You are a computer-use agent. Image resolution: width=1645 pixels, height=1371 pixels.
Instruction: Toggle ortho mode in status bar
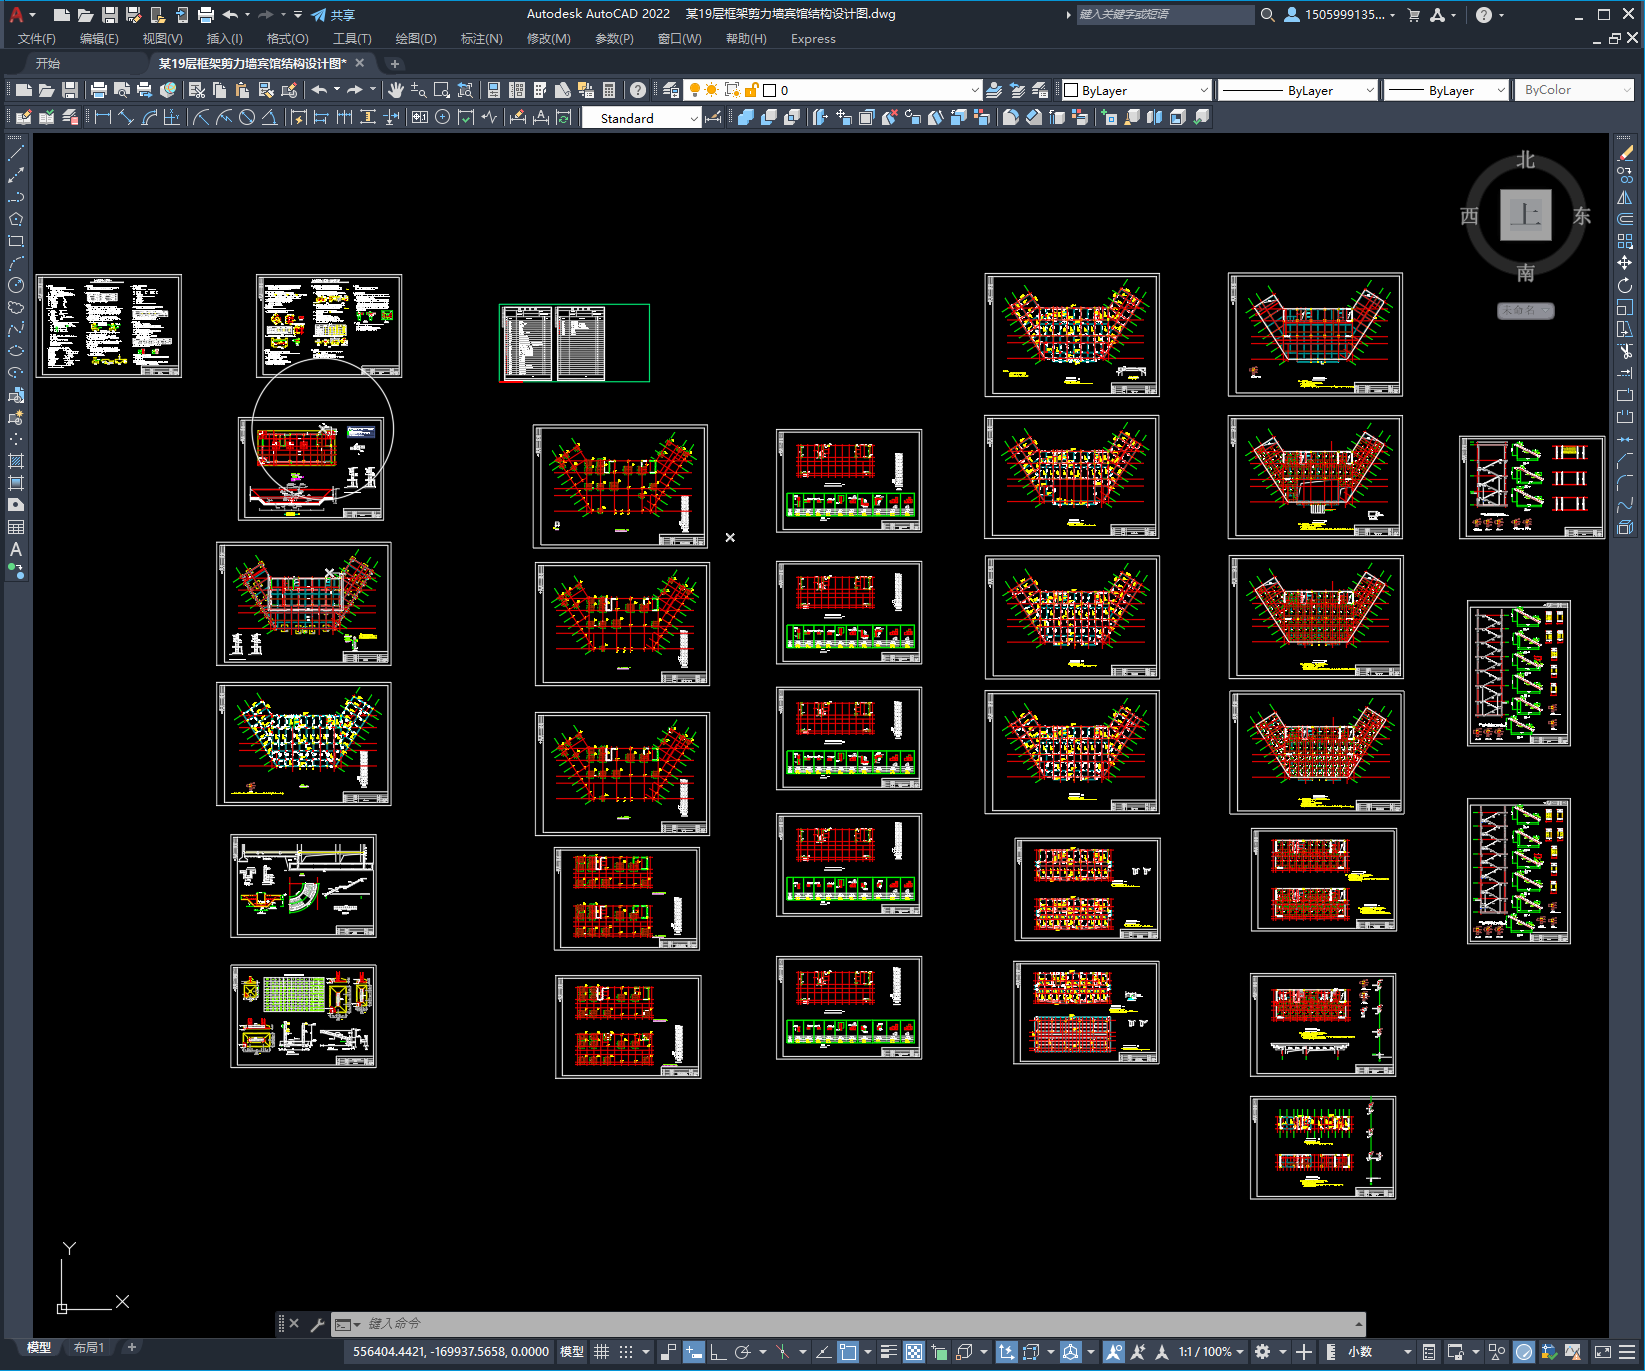pyautogui.click(x=718, y=1352)
